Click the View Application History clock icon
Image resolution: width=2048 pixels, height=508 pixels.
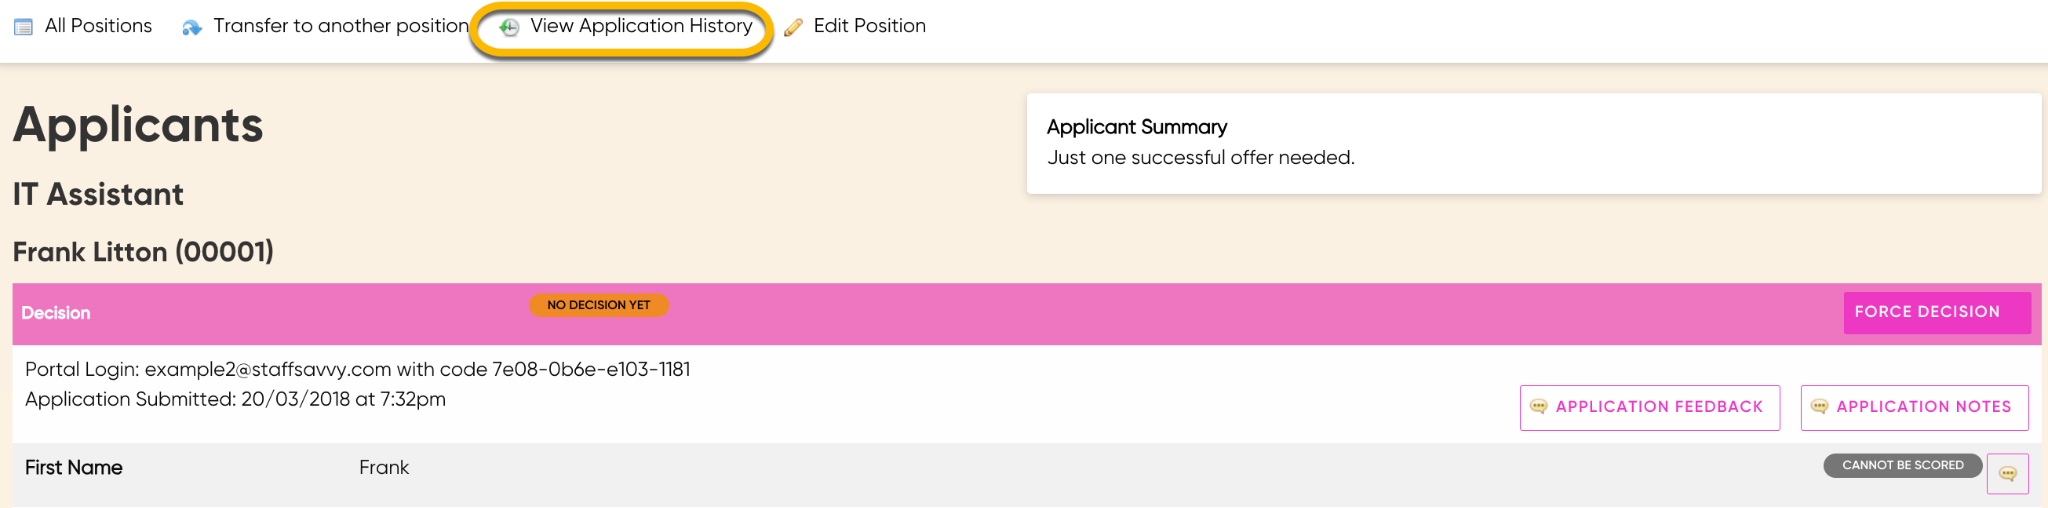509,27
